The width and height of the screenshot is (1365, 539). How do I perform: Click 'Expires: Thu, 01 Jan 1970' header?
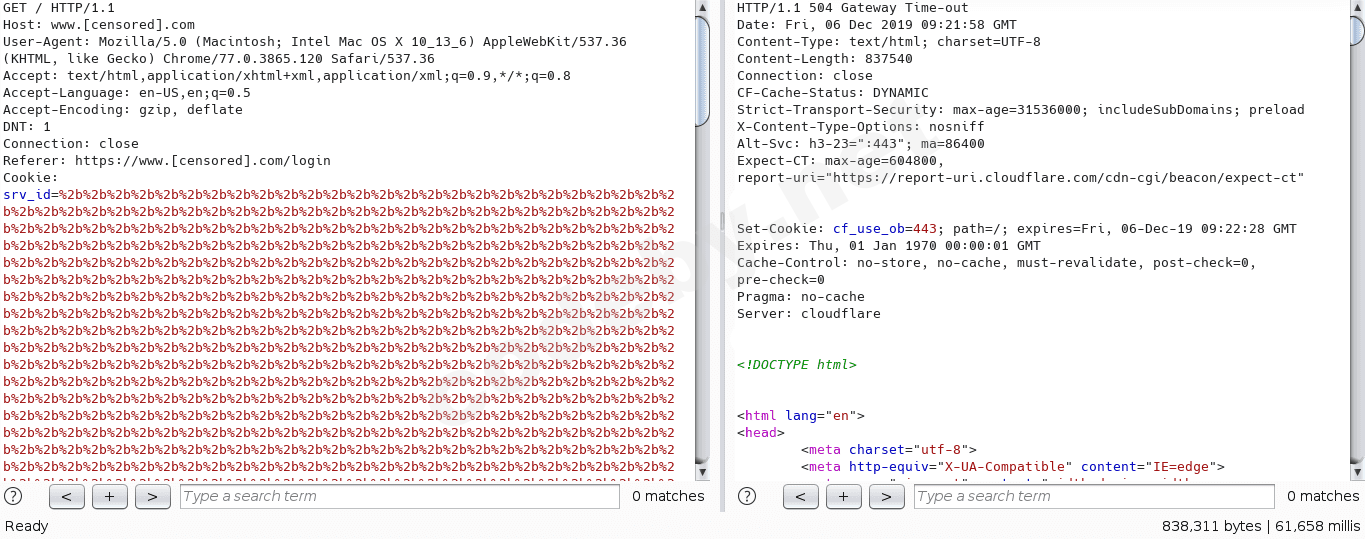pos(889,246)
